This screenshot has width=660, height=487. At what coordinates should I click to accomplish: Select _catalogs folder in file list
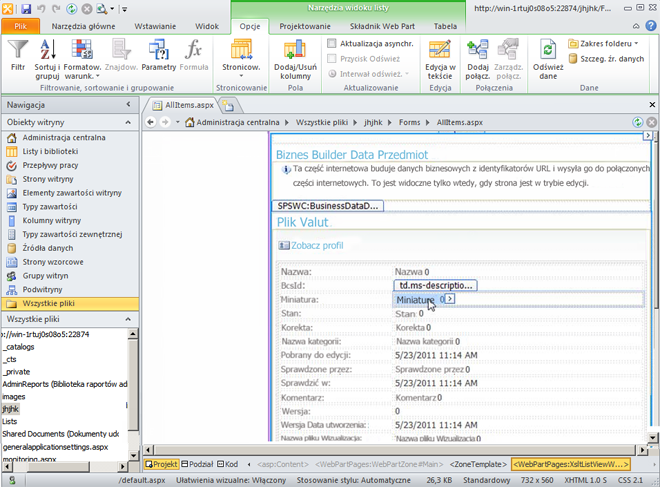tap(19, 347)
